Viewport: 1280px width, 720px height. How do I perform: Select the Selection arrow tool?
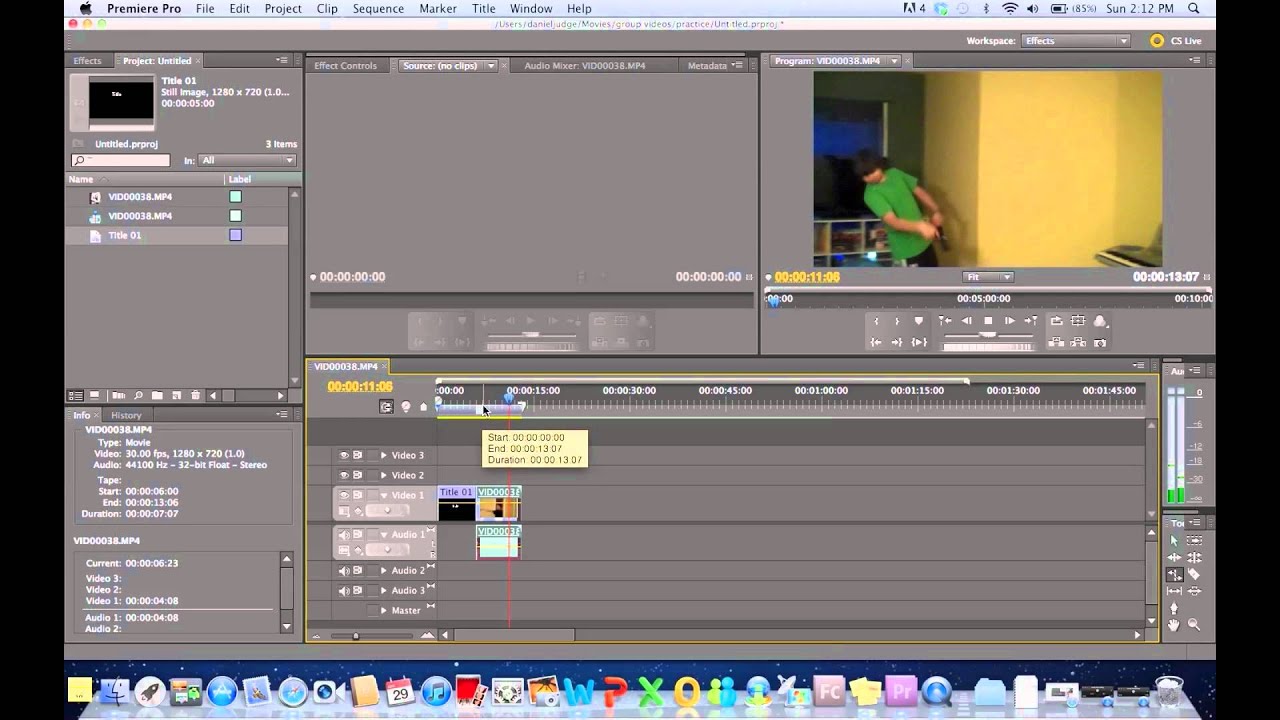point(1174,540)
